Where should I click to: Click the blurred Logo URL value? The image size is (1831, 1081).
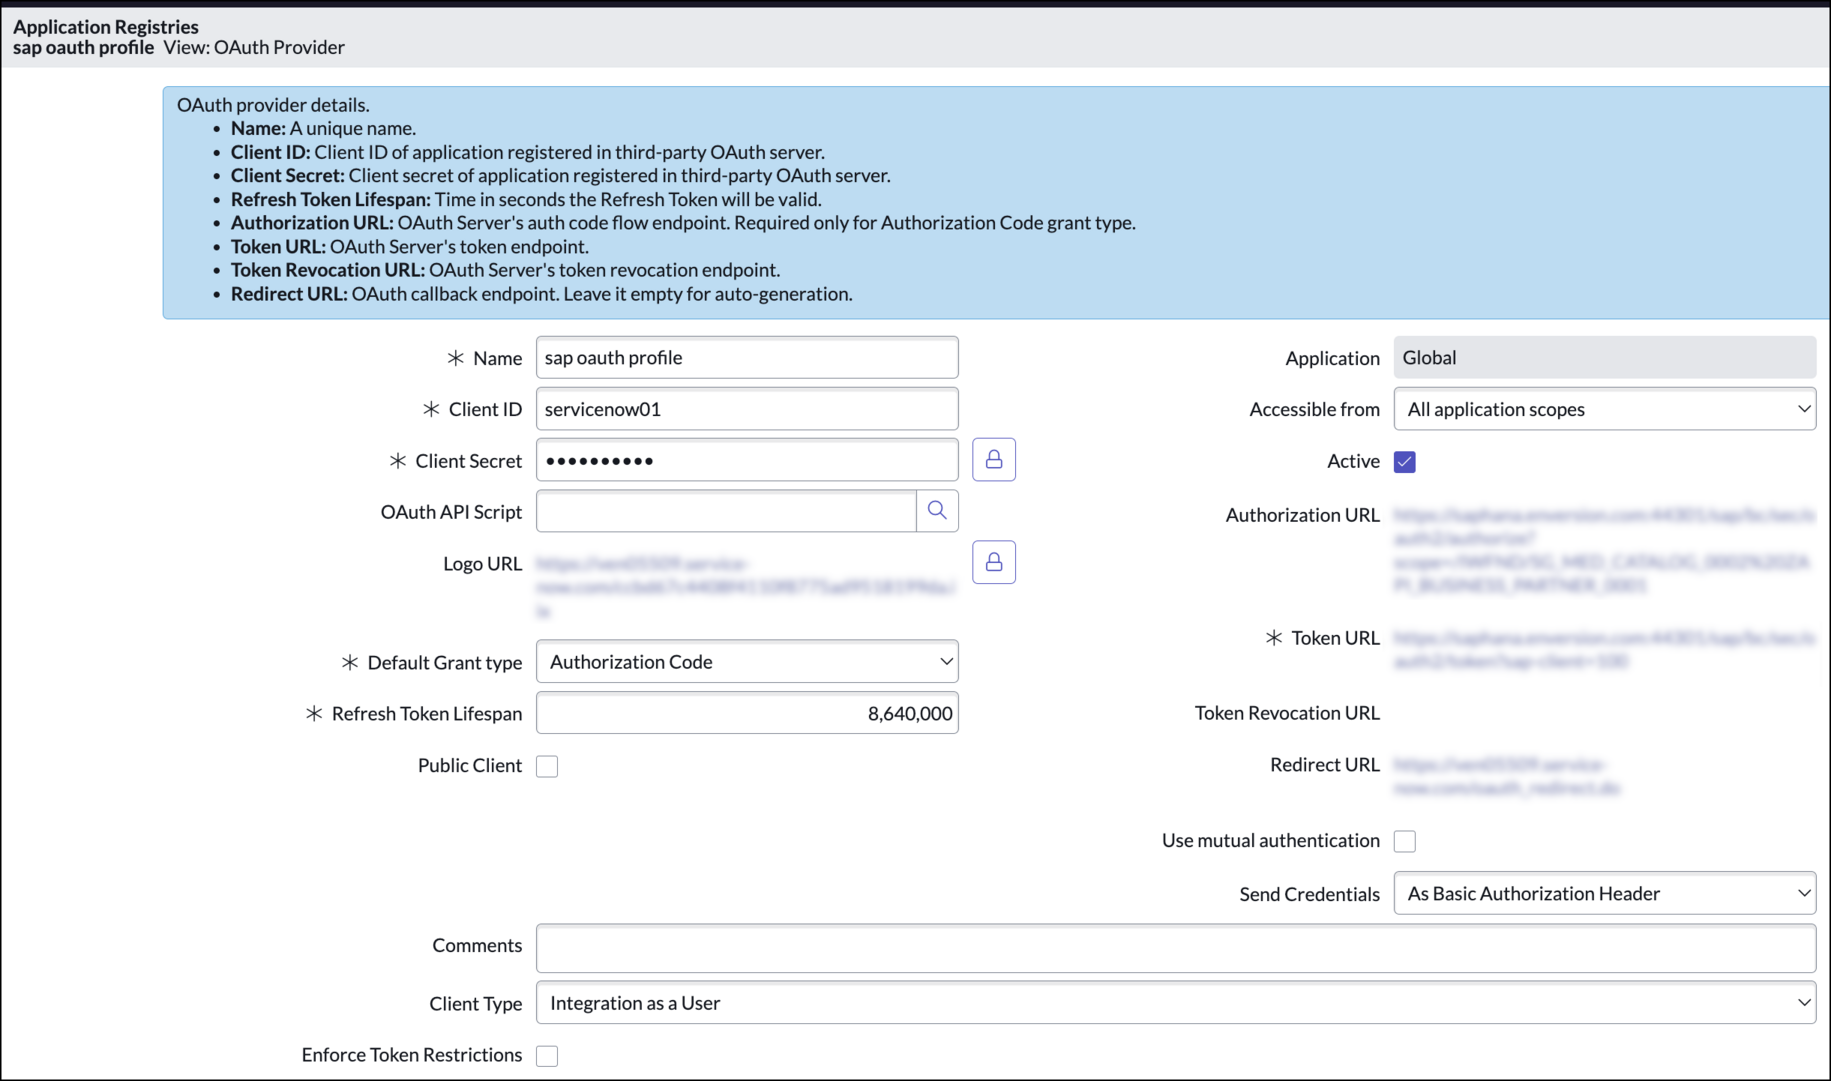tap(745, 587)
